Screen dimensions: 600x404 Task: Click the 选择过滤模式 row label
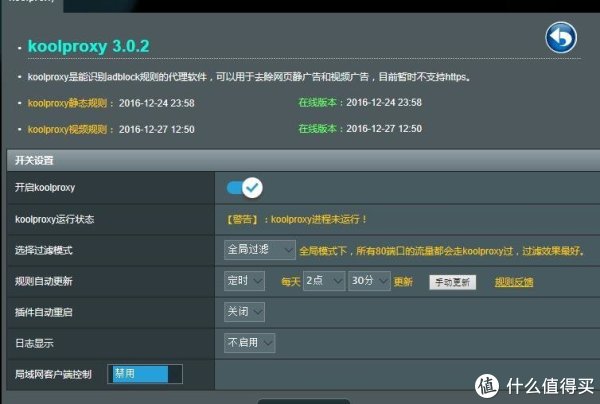44,251
